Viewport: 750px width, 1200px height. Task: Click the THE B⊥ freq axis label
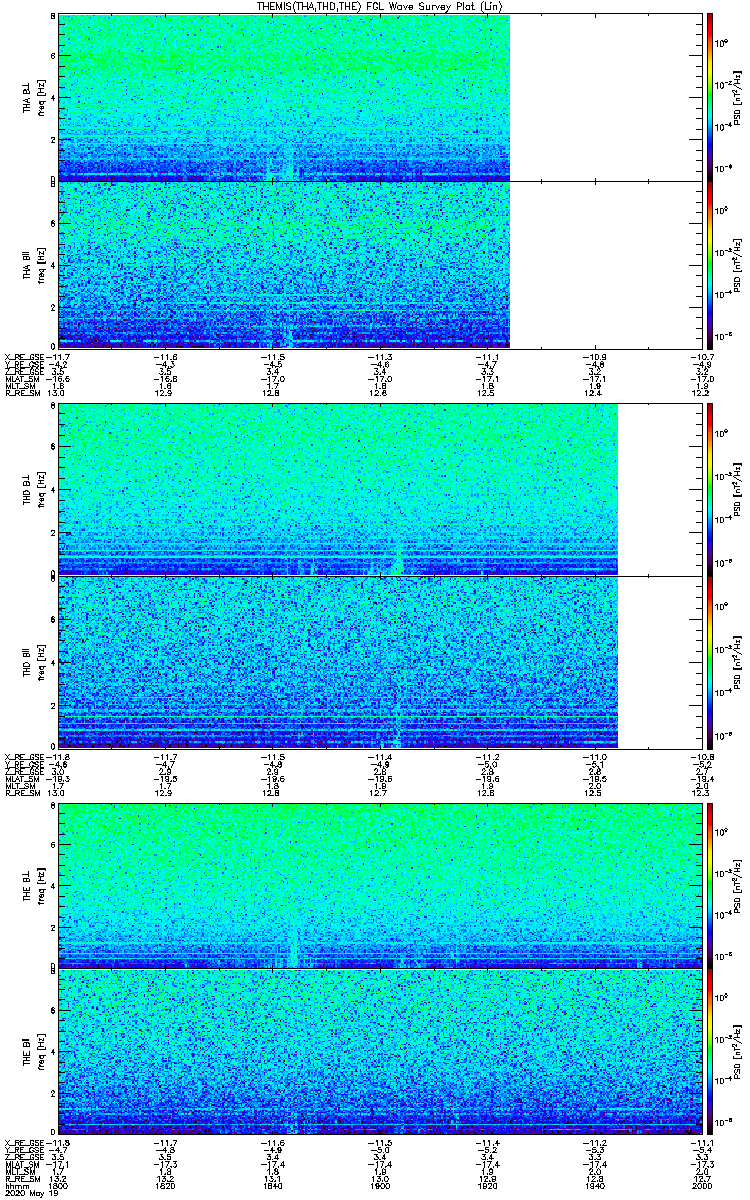(x=41, y=885)
